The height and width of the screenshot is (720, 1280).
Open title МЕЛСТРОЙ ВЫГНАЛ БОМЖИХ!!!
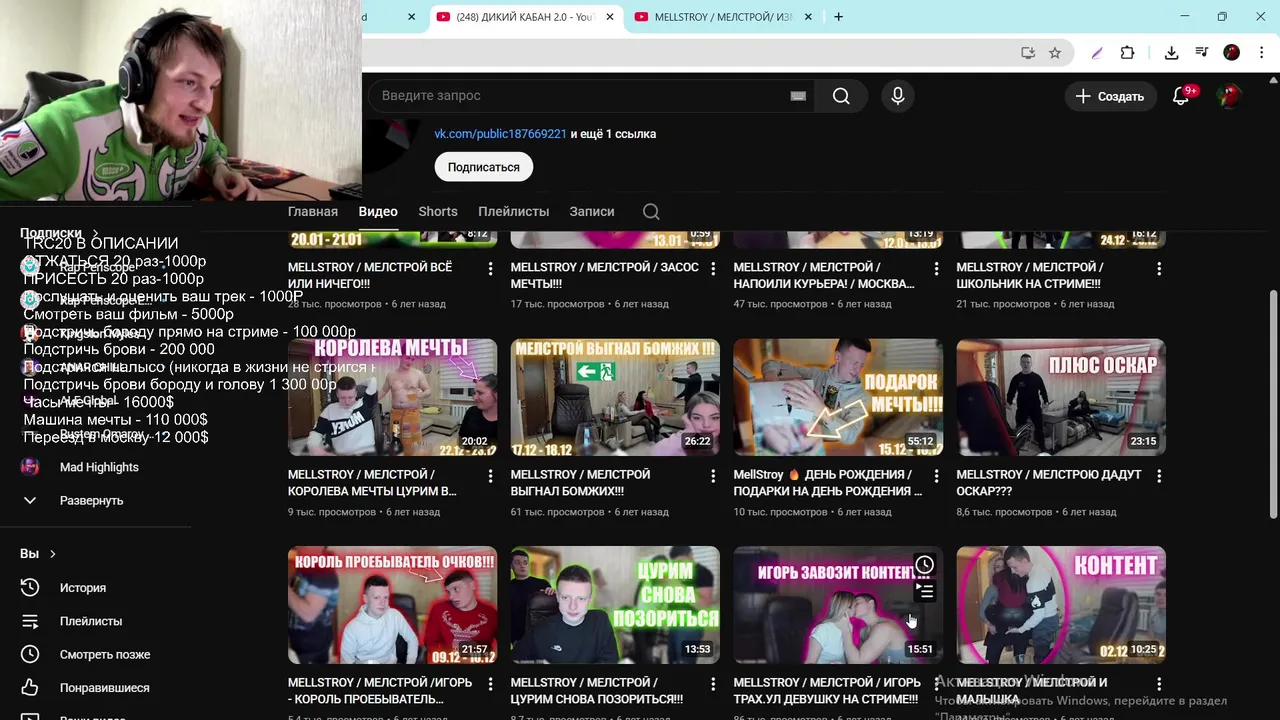[580, 483]
